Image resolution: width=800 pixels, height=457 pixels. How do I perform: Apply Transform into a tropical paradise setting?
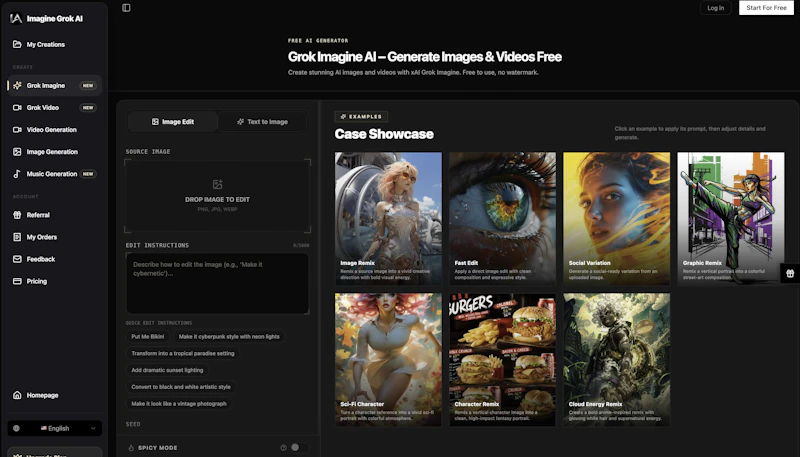click(183, 353)
